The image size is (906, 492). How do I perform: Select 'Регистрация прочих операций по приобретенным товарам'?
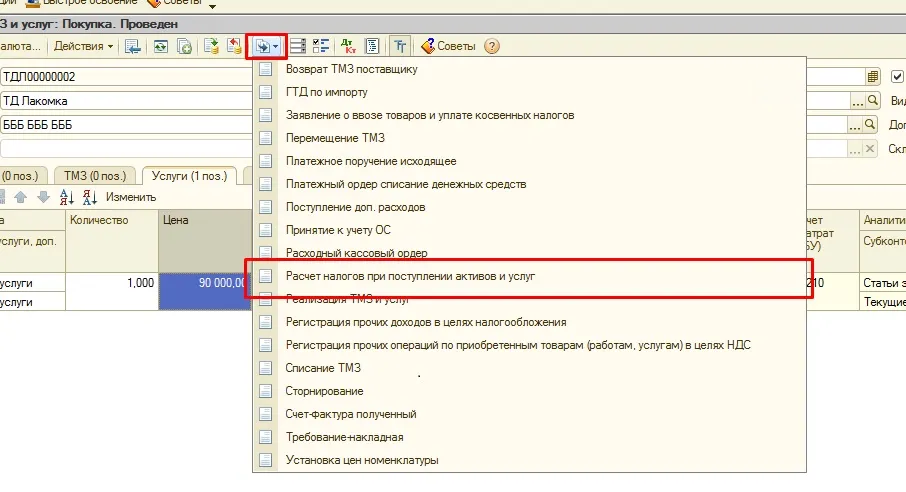(529, 345)
